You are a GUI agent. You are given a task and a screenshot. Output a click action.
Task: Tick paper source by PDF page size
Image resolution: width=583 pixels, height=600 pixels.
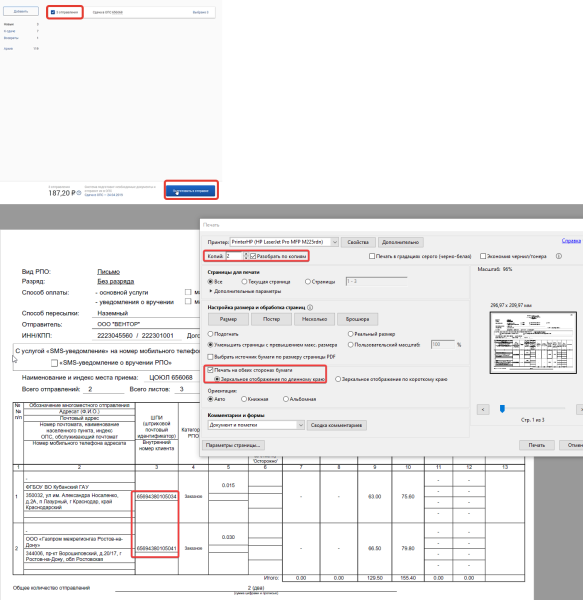[x=210, y=357]
